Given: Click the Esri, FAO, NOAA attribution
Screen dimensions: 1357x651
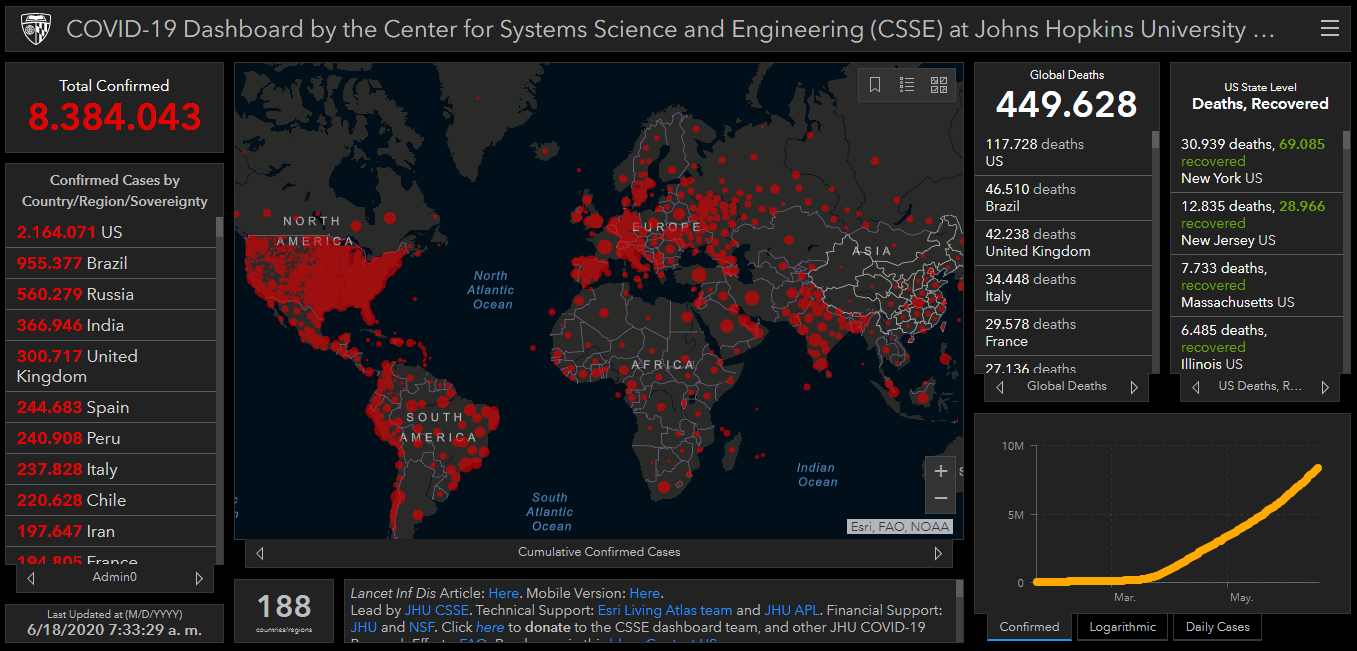Looking at the screenshot, I should pos(900,527).
